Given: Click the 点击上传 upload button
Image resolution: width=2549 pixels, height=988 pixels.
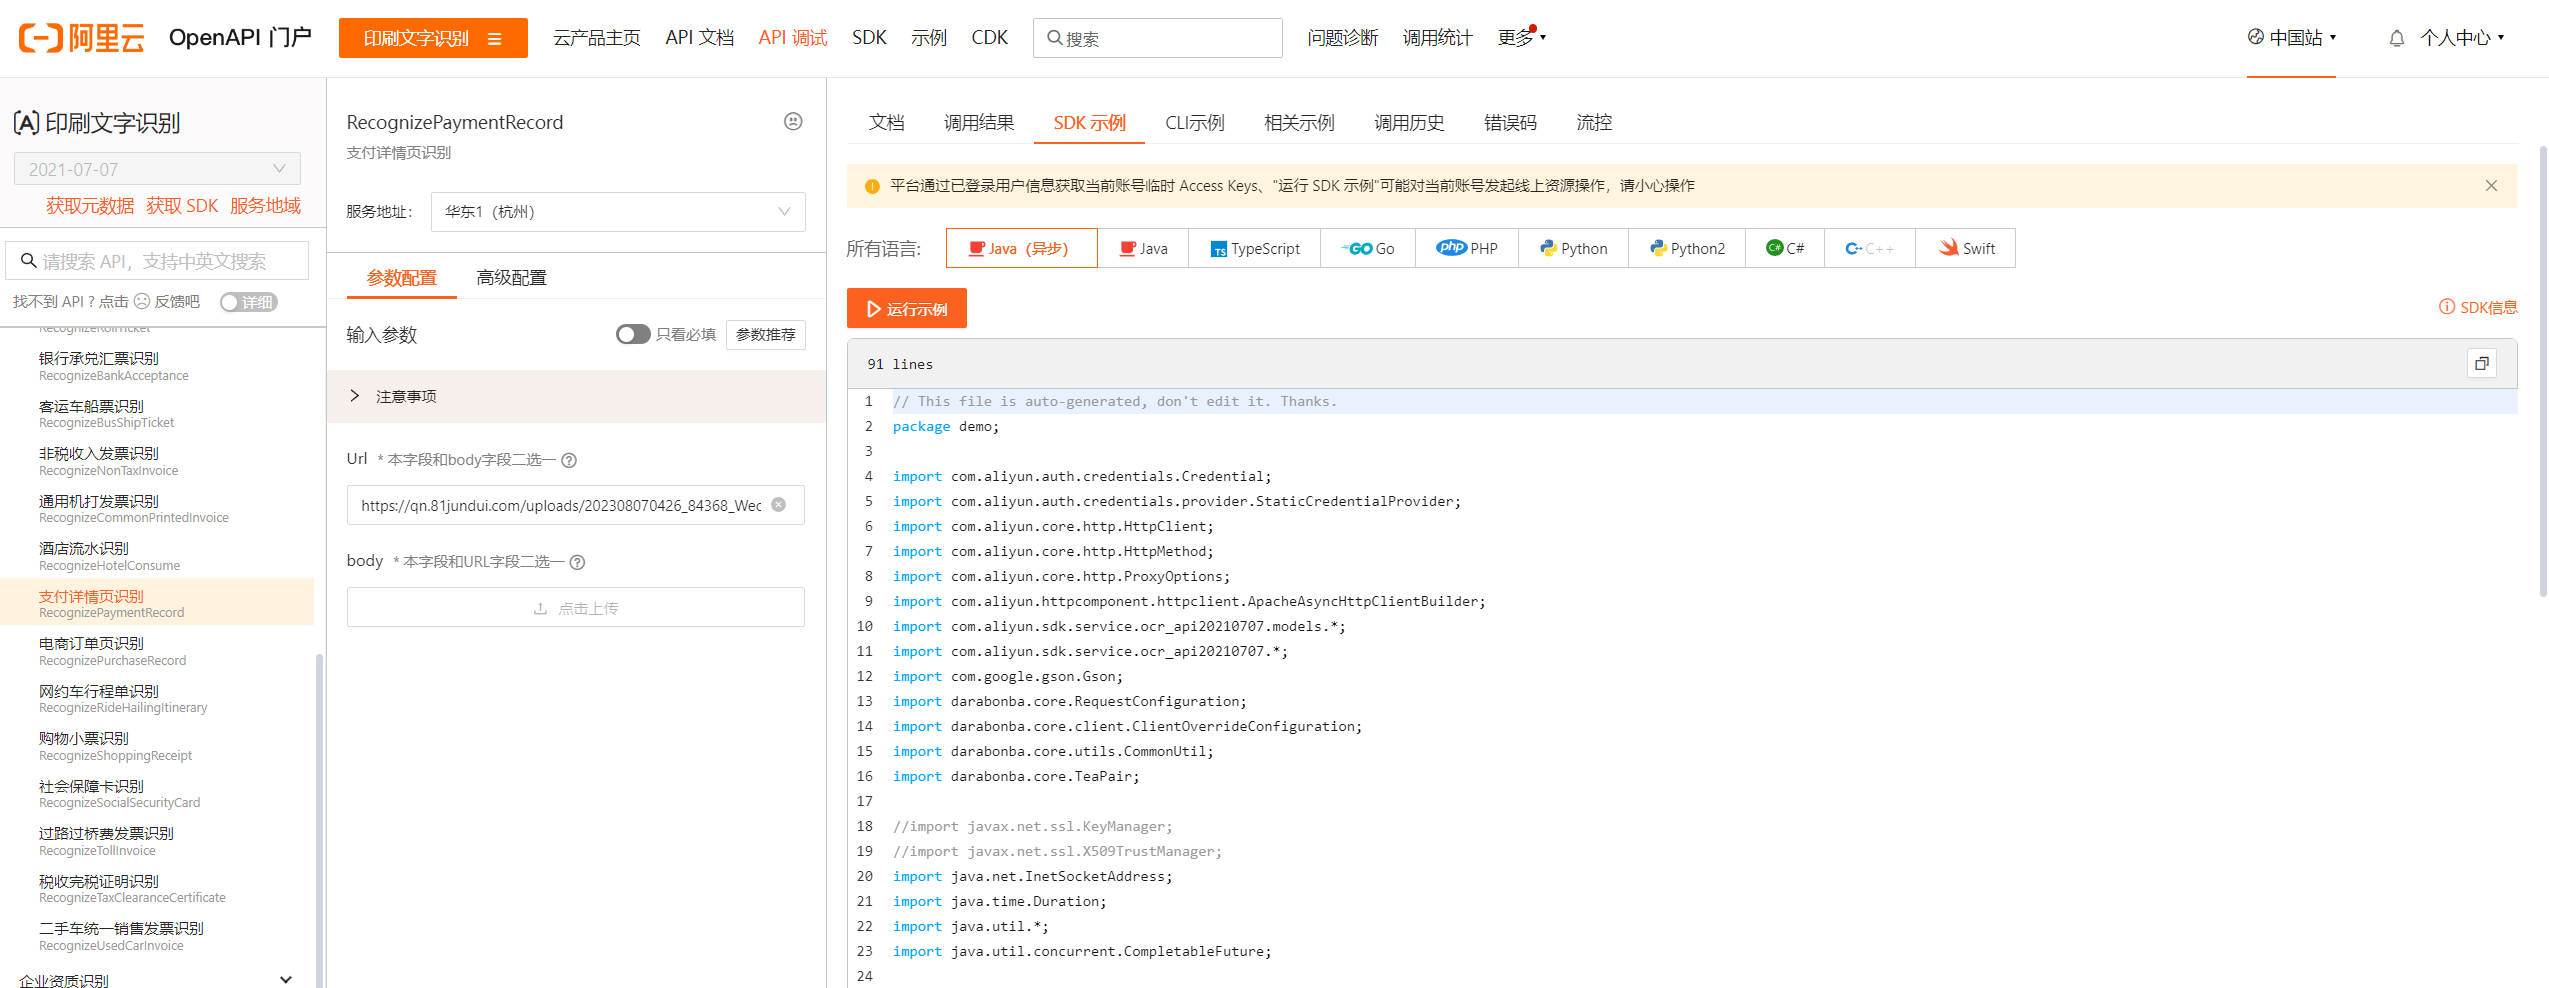Looking at the screenshot, I should (576, 607).
